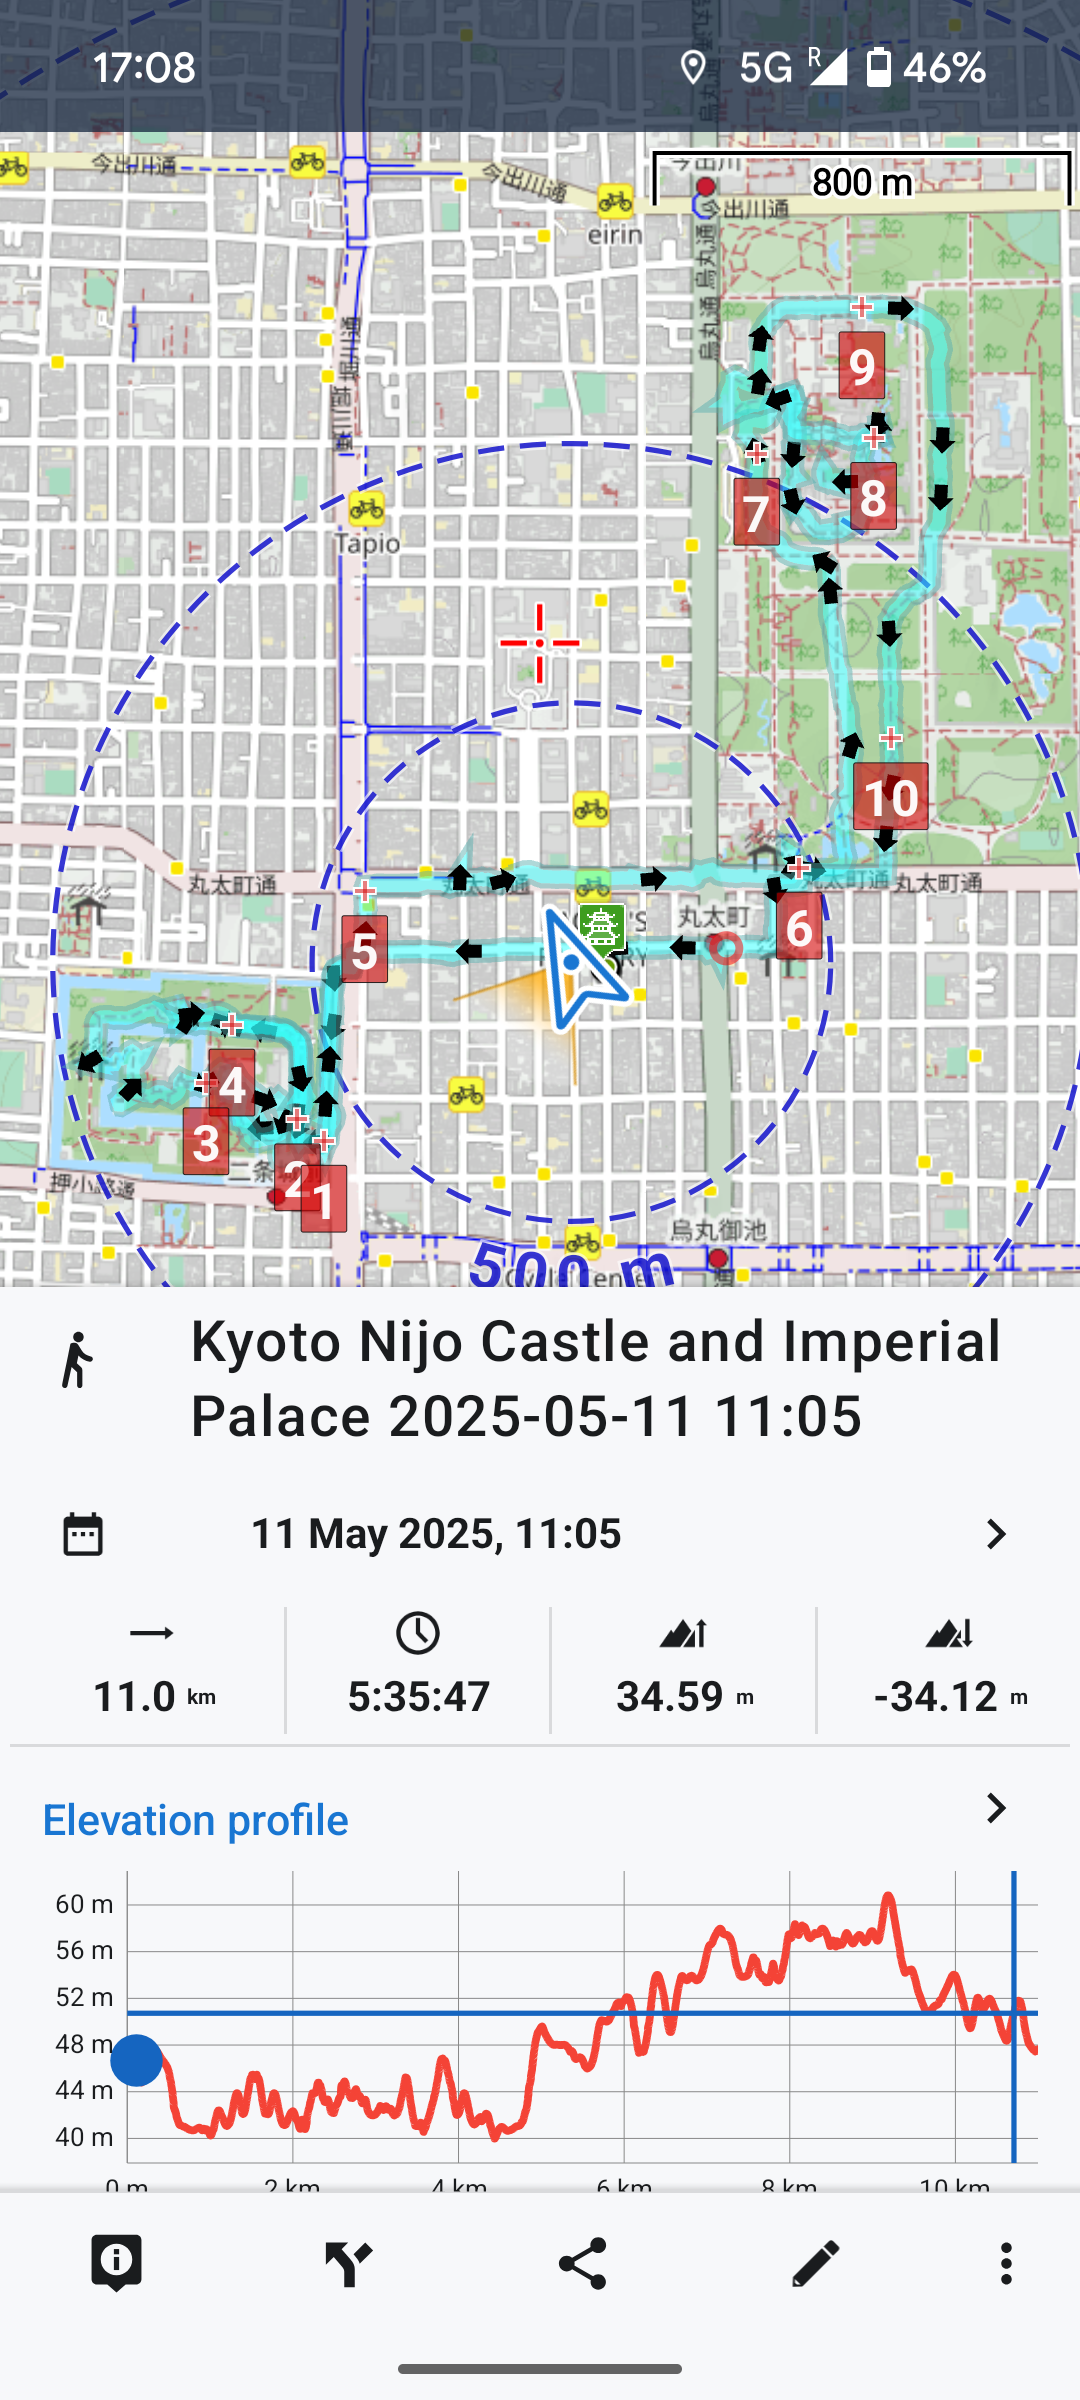Tap waypoint marker 10 on the track
The width and height of the screenshot is (1080, 2400).
click(x=890, y=797)
